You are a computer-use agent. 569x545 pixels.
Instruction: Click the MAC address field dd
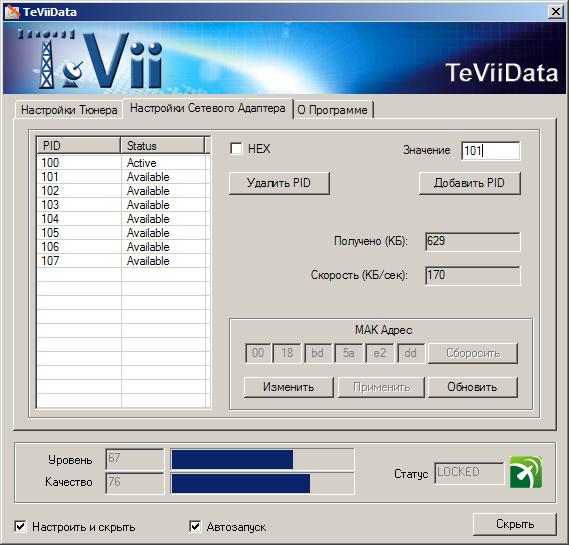tap(411, 353)
